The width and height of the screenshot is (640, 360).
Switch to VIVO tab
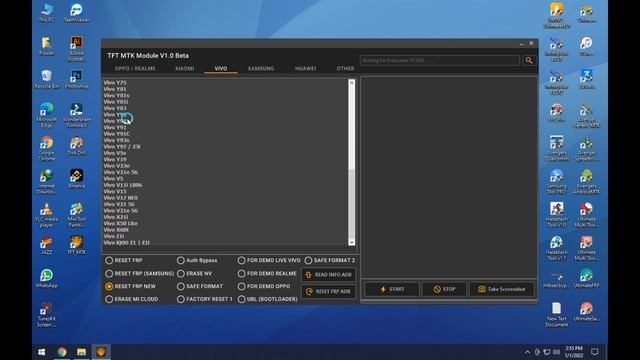point(221,69)
